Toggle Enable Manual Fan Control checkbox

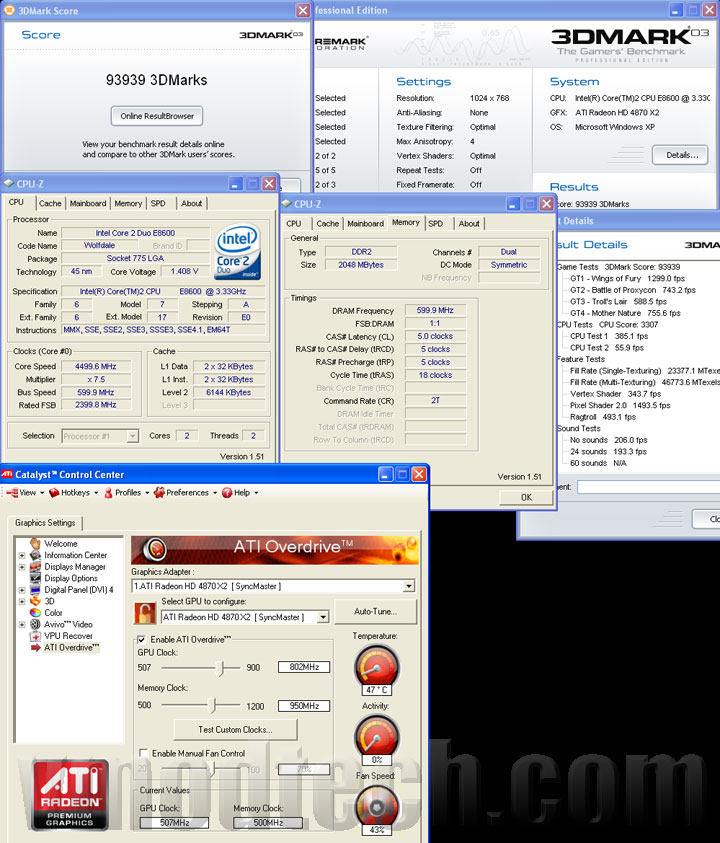coord(144,753)
